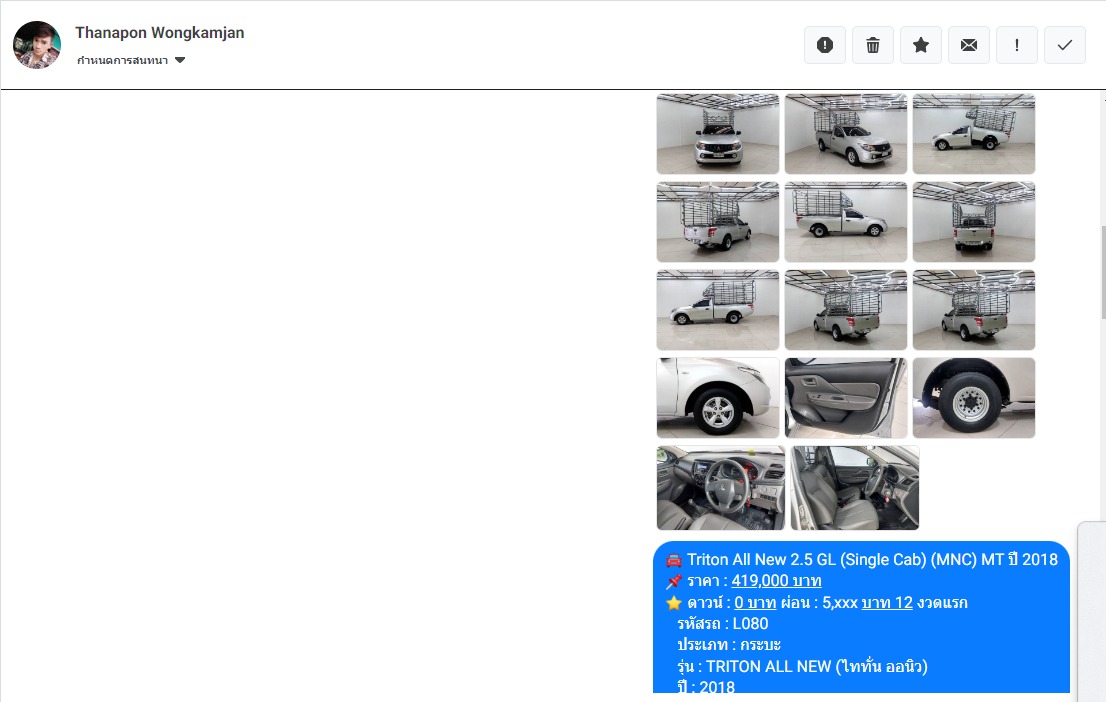View the alloy front wheel close-up photo
The image size is (1106, 702).
coord(718,398)
